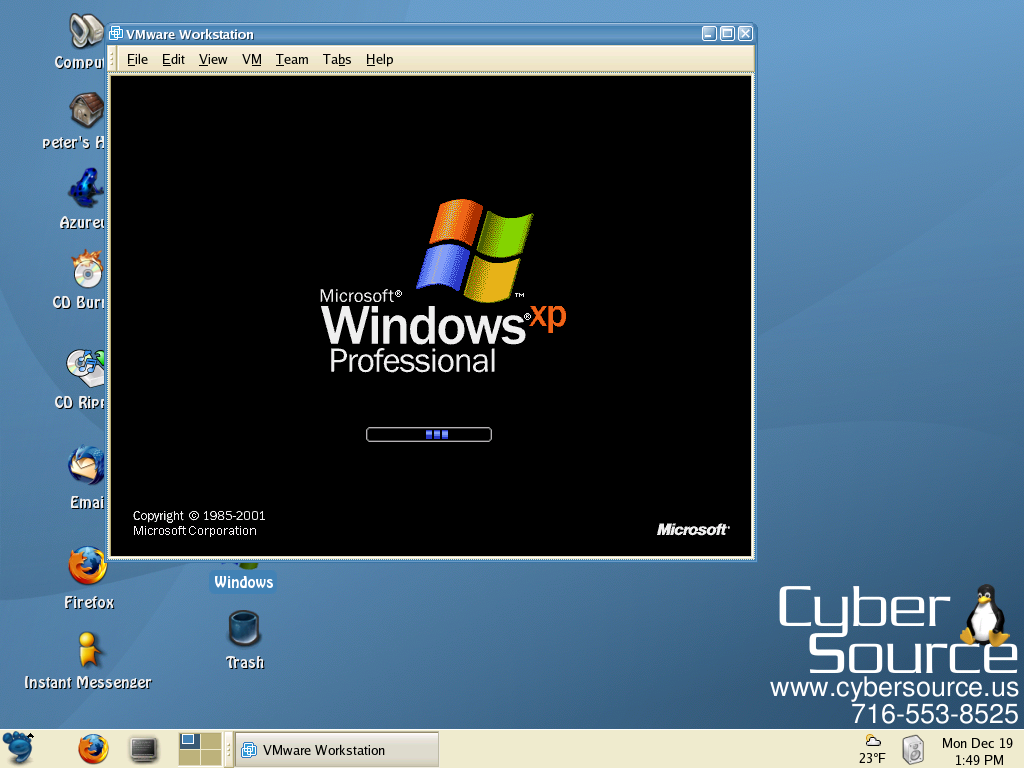This screenshot has height=768, width=1024.
Task: Open peter's Home folder icon
Action: (87, 110)
